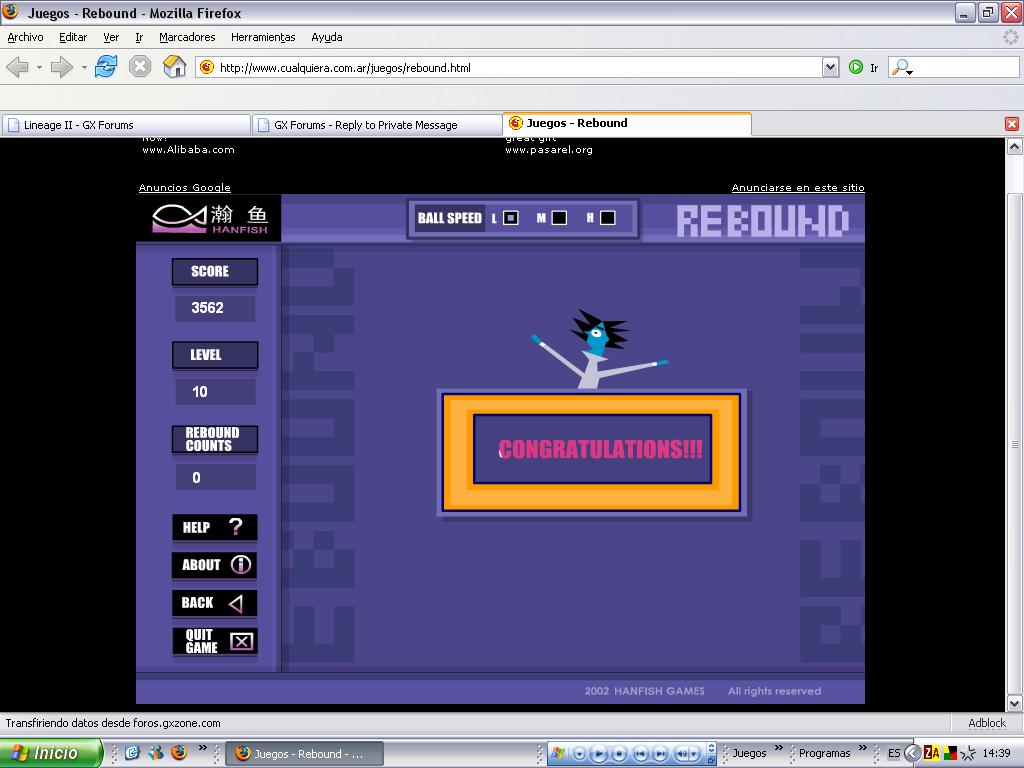Viewport: 1024px width, 768px height.
Task: Launch Firefox from quick launch bar
Action: tap(179, 753)
